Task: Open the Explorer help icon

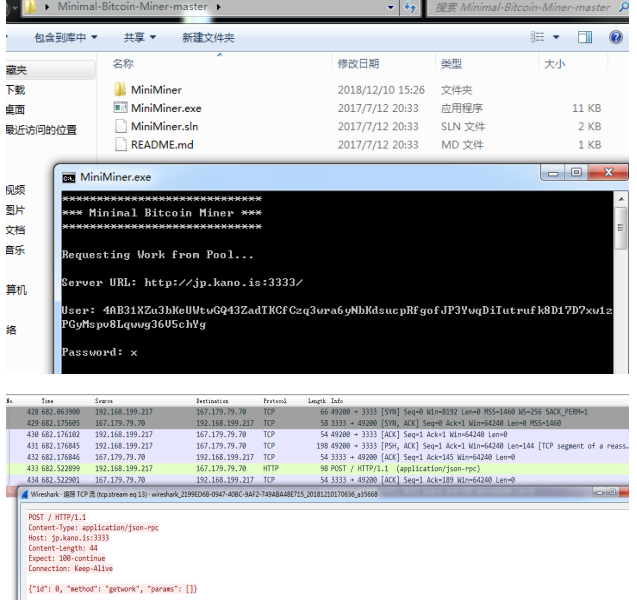Action: [x=614, y=38]
